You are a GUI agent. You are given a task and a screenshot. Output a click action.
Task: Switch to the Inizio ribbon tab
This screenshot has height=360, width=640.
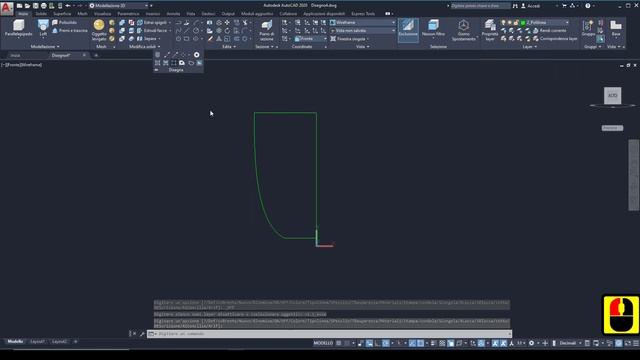click(23, 13)
